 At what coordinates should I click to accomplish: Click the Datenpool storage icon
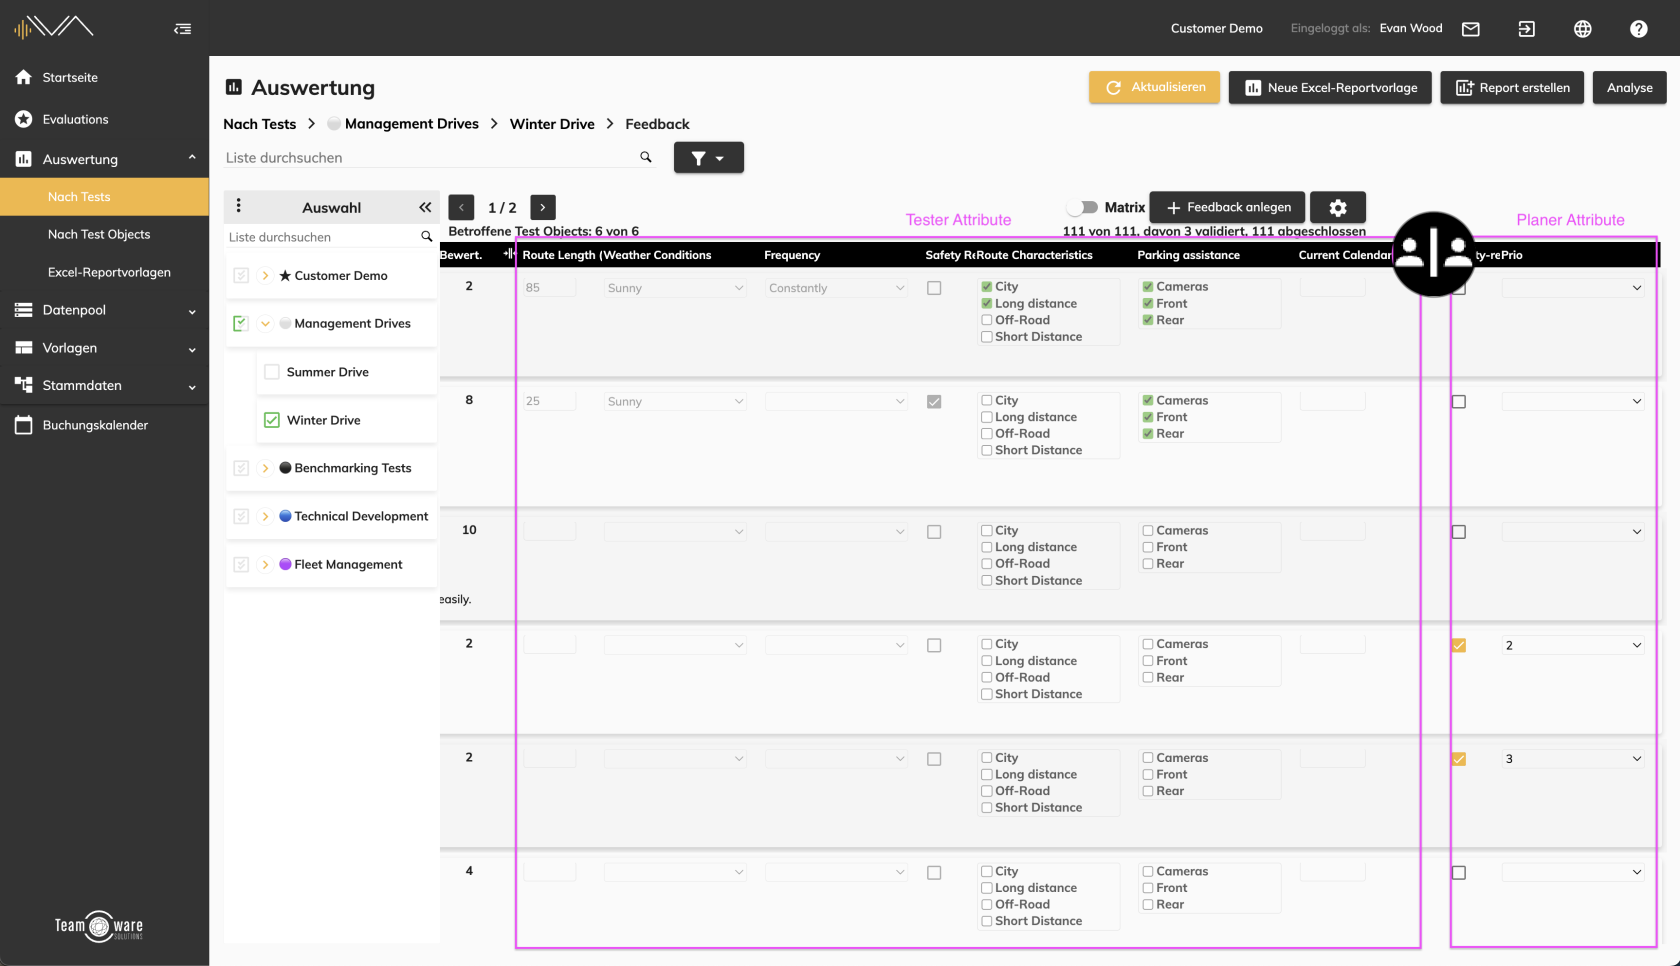[x=24, y=310]
